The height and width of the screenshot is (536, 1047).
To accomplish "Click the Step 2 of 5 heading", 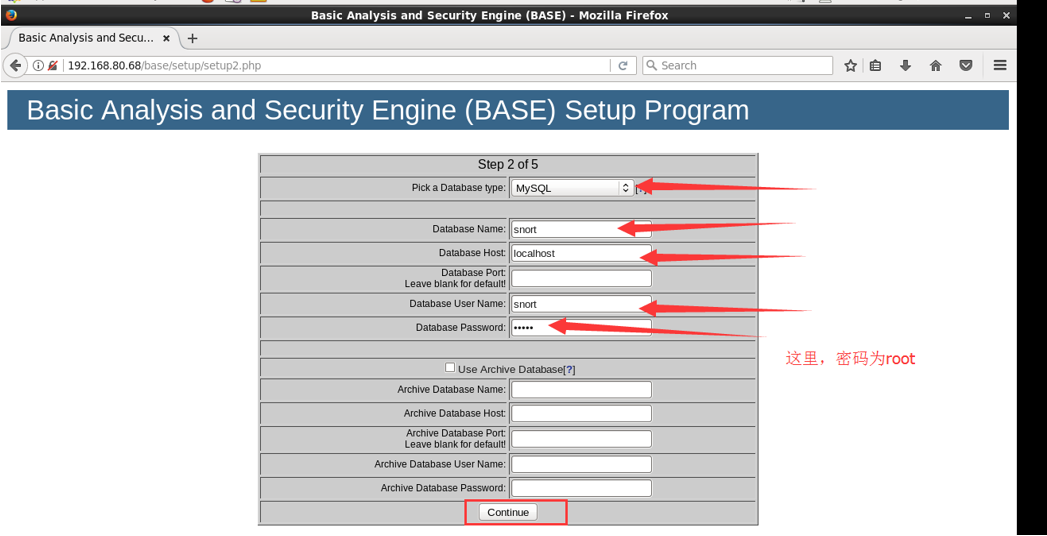I will point(507,164).
